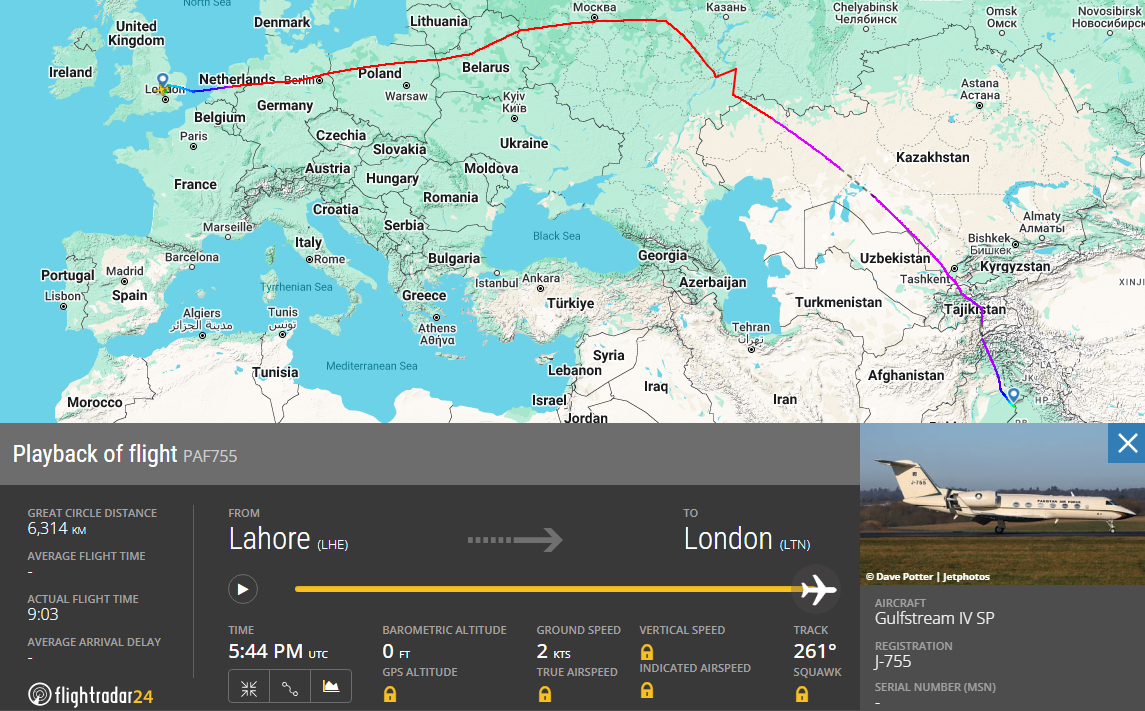Click the Tashkent city label on the map
Image resolution: width=1145 pixels, height=711 pixels.
coord(925,279)
